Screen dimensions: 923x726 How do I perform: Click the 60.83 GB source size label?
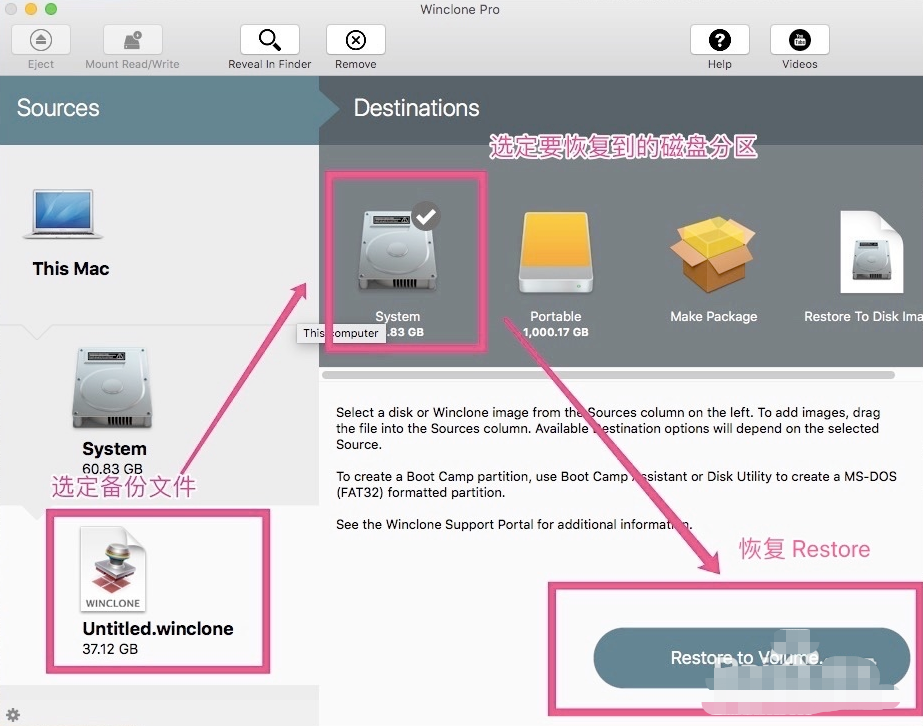[x=112, y=469]
